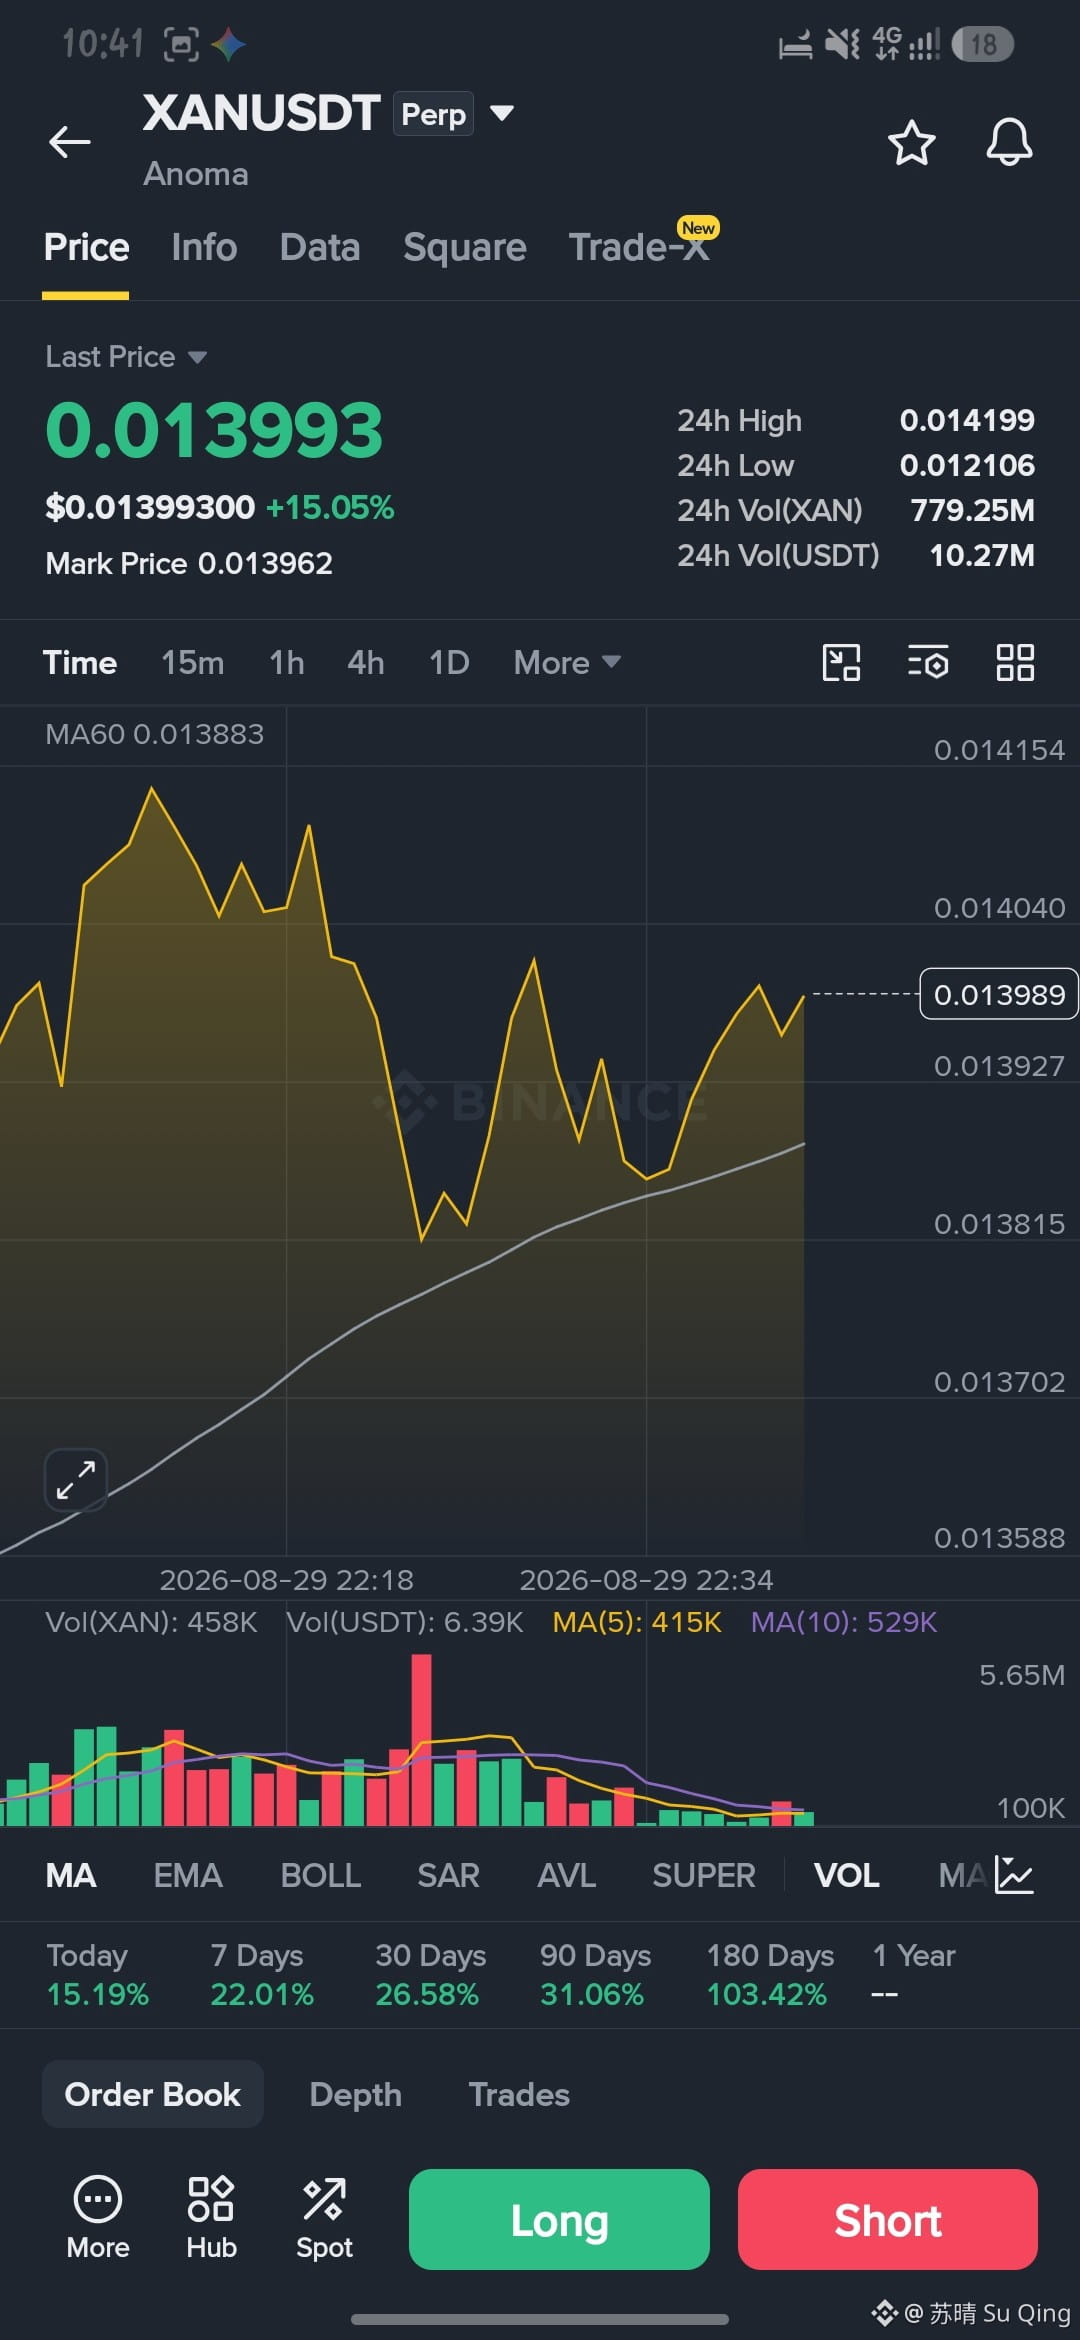Open the Last Price dropdown
The width and height of the screenshot is (1080, 2340).
126,357
